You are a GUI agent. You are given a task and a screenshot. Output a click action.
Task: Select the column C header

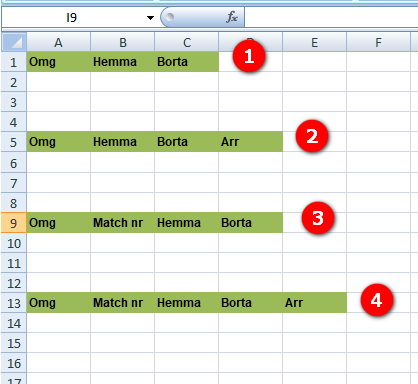[187, 42]
